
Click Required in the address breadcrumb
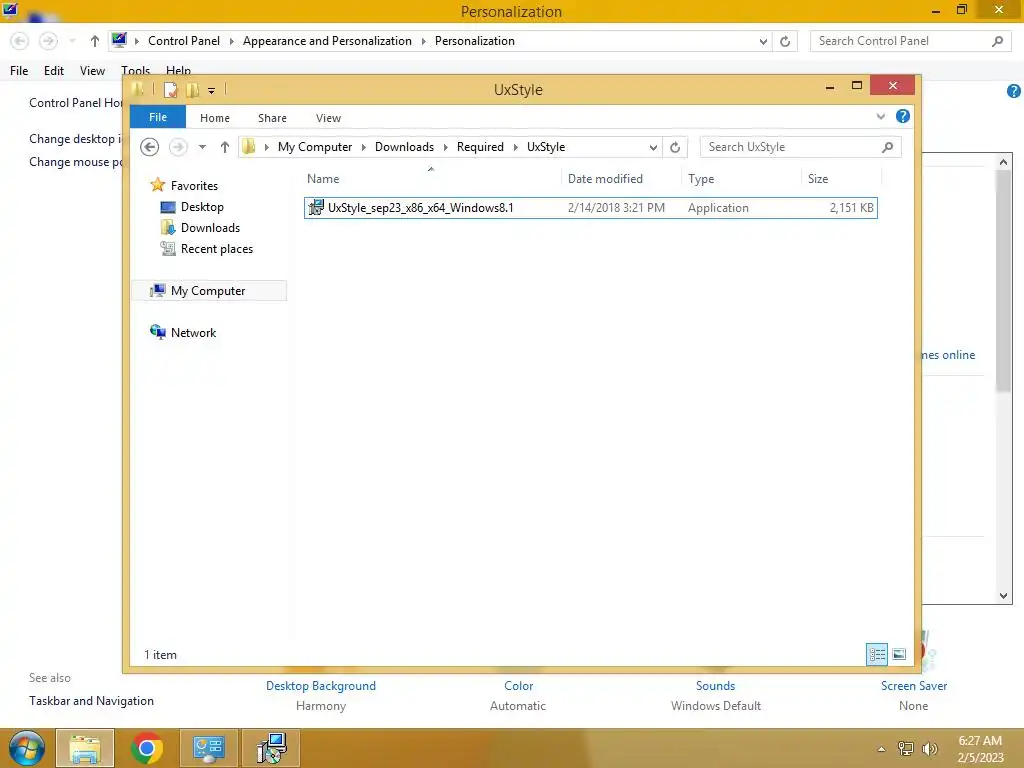(480, 147)
